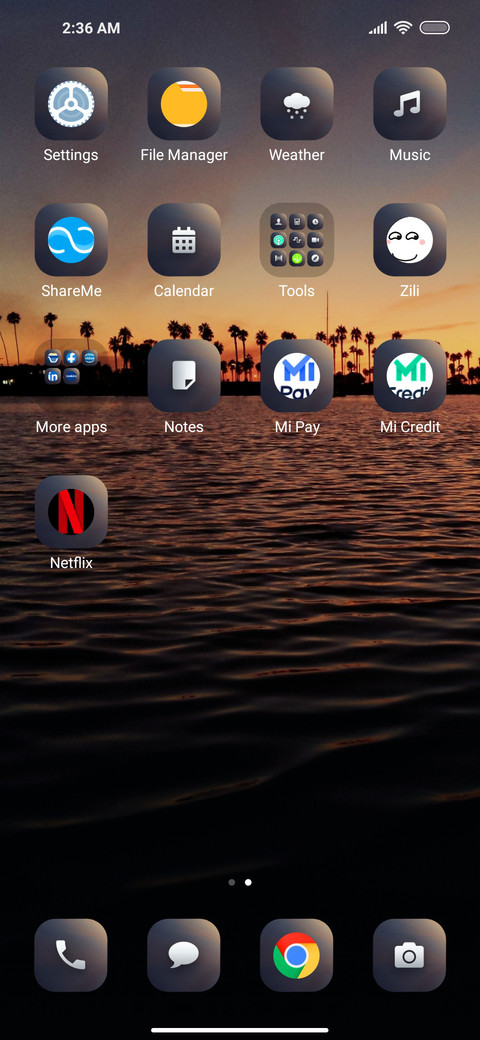Tap the "Mi Credit" label
480x1040 pixels.
click(x=410, y=426)
